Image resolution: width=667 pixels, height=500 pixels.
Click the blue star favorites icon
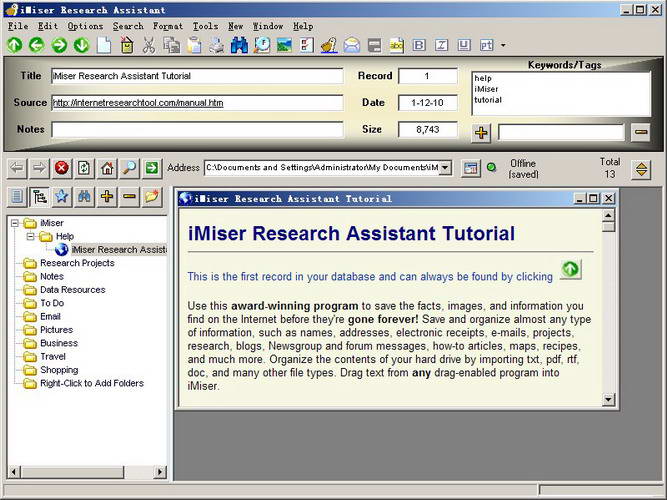(x=62, y=197)
